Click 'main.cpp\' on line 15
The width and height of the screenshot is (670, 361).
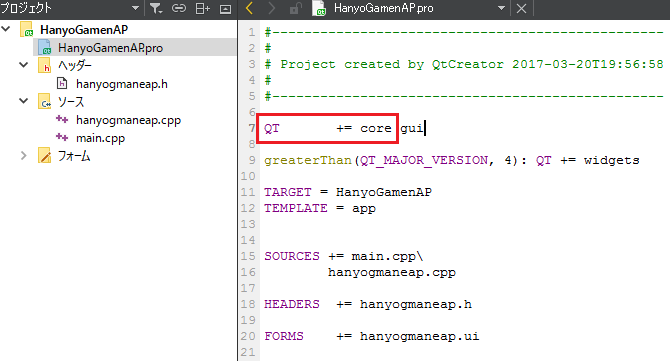388,256
